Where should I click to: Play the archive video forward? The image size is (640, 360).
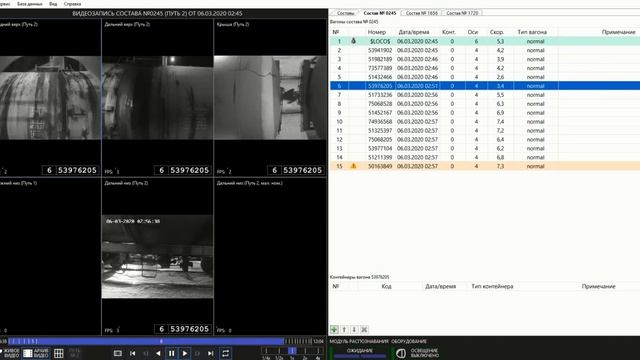click(x=185, y=353)
